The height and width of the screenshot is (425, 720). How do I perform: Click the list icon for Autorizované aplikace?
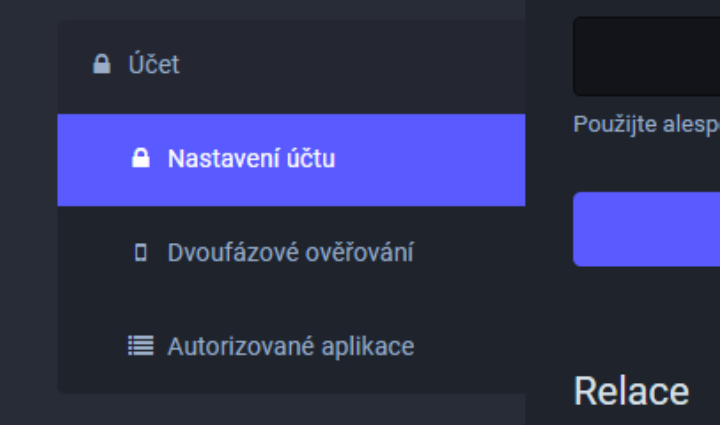pos(141,346)
